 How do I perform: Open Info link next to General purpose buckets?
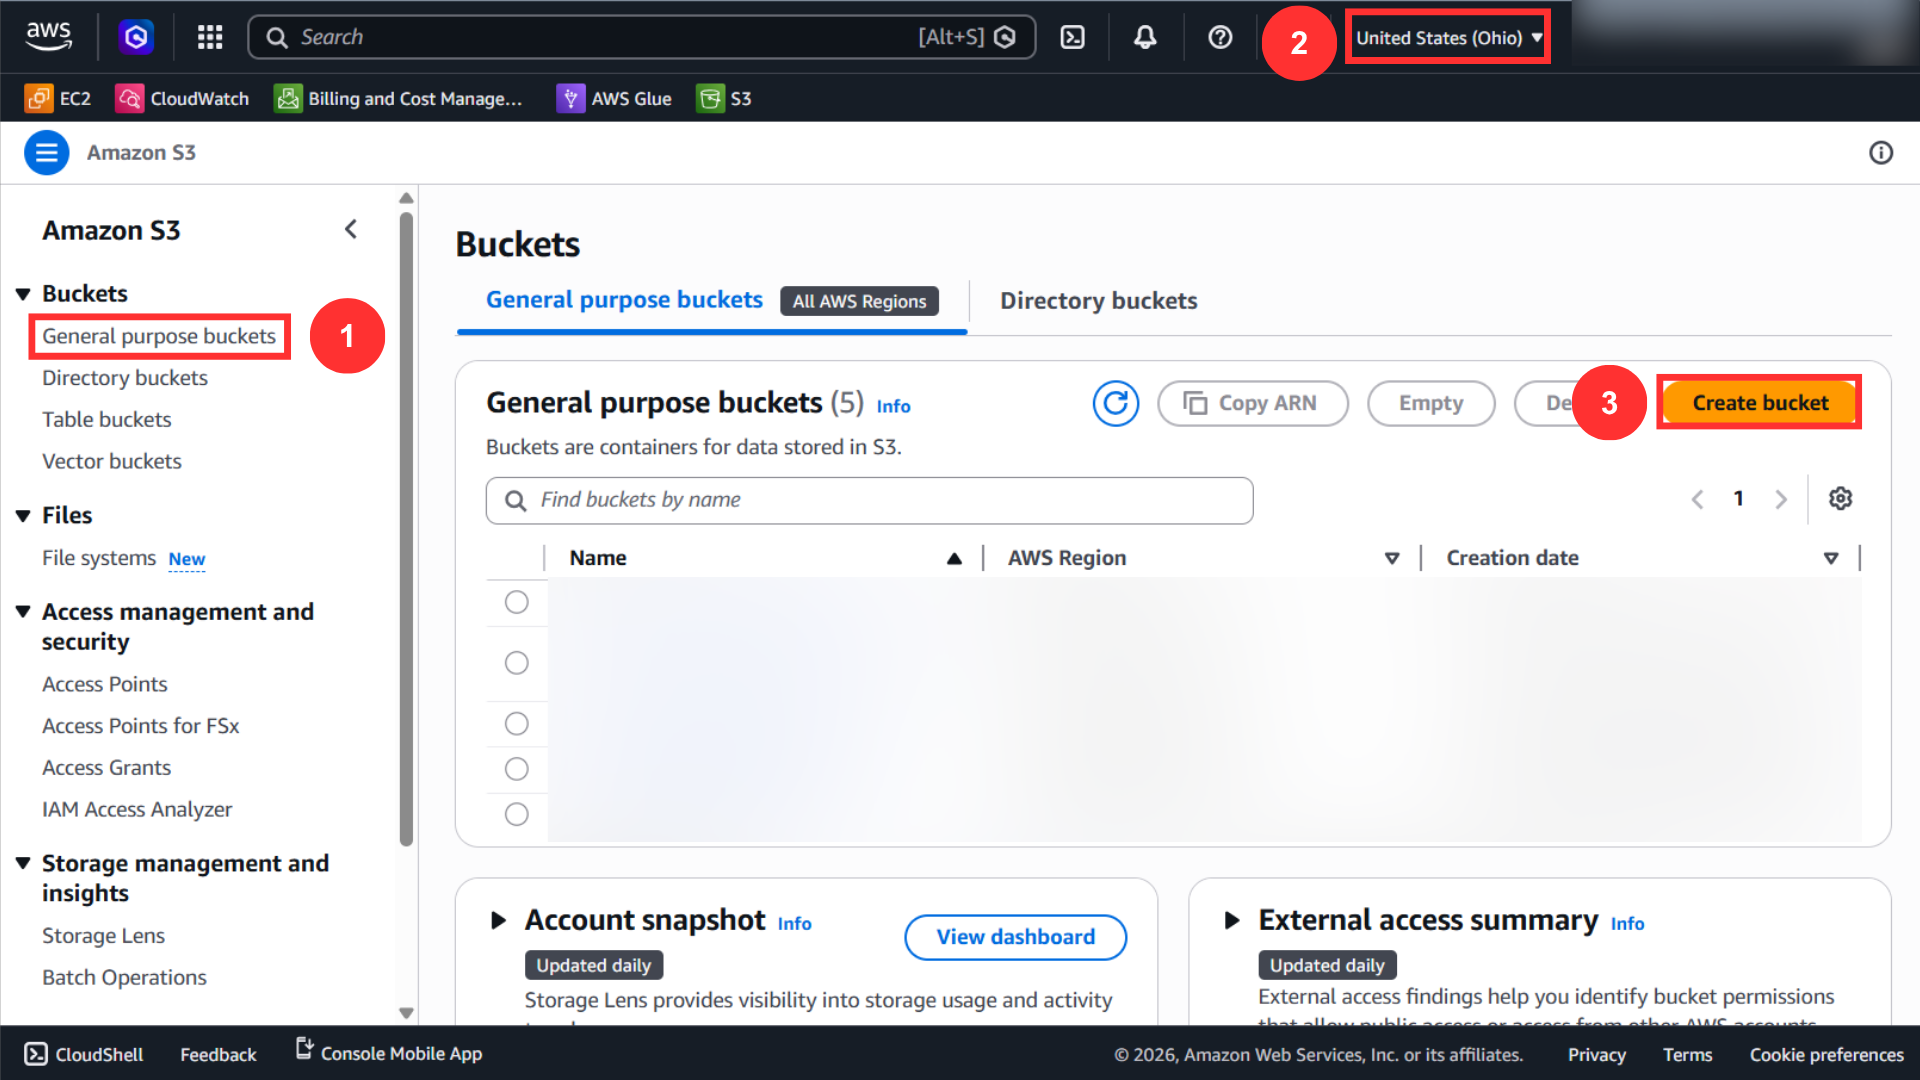click(x=893, y=406)
